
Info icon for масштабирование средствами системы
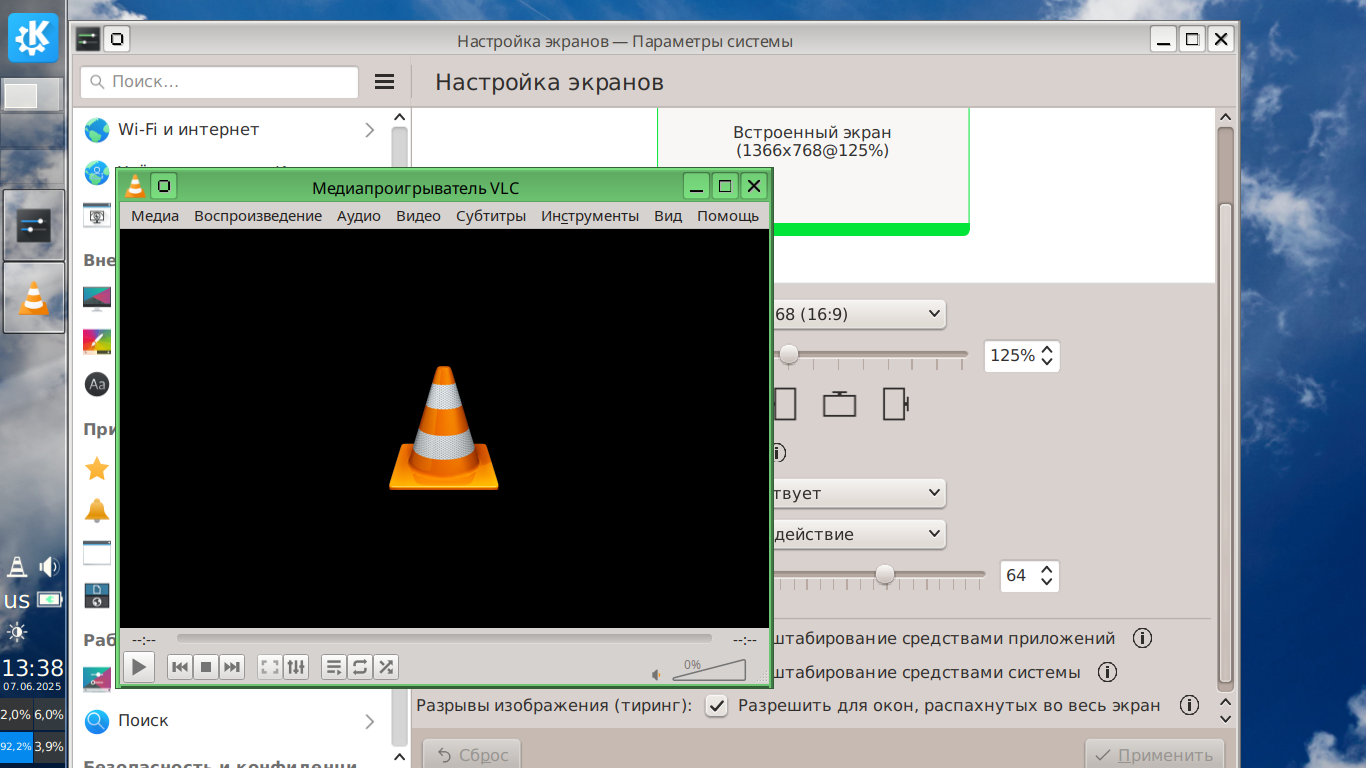point(1107,672)
